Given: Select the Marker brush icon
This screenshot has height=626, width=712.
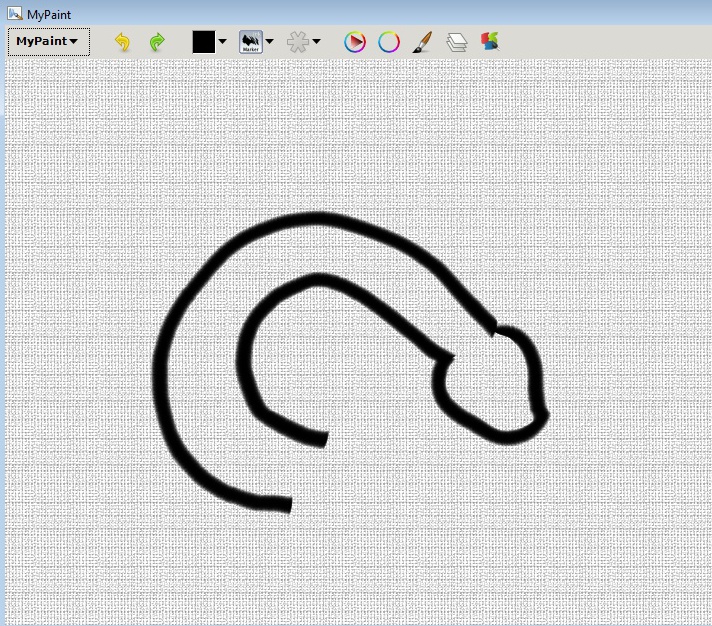Looking at the screenshot, I should click(251, 42).
